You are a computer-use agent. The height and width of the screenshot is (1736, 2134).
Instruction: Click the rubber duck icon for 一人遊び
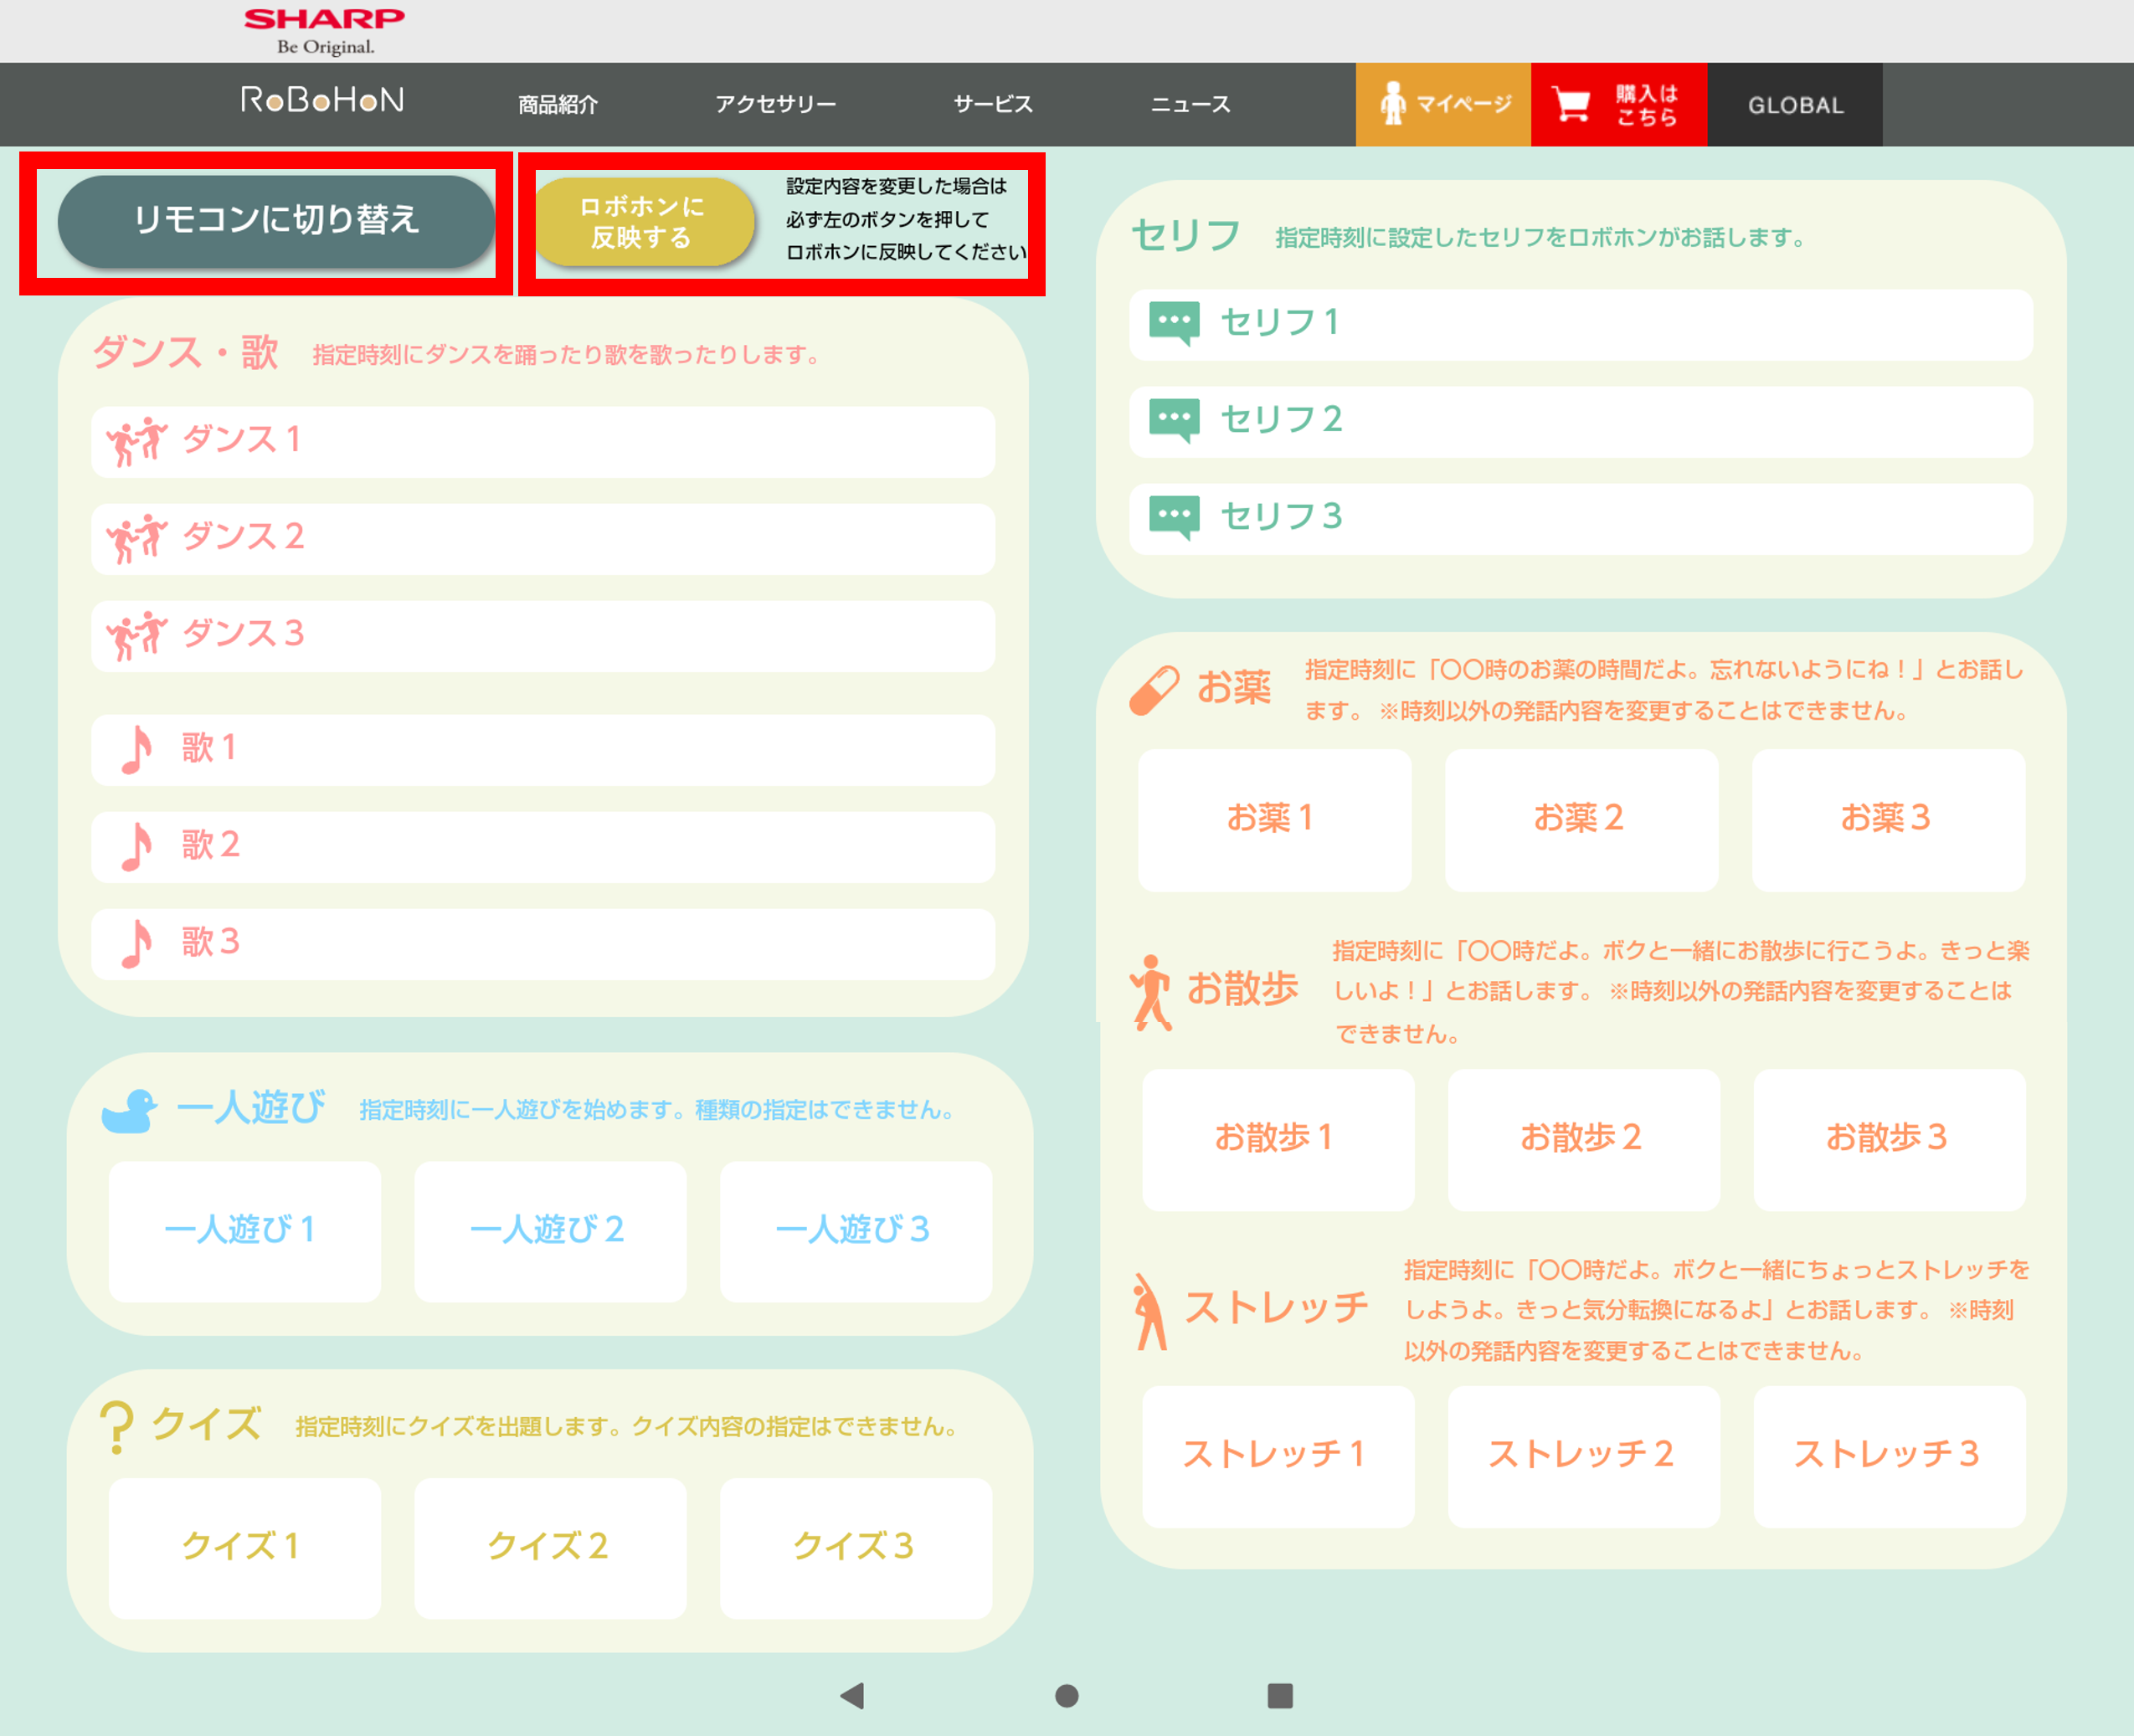click(130, 1110)
